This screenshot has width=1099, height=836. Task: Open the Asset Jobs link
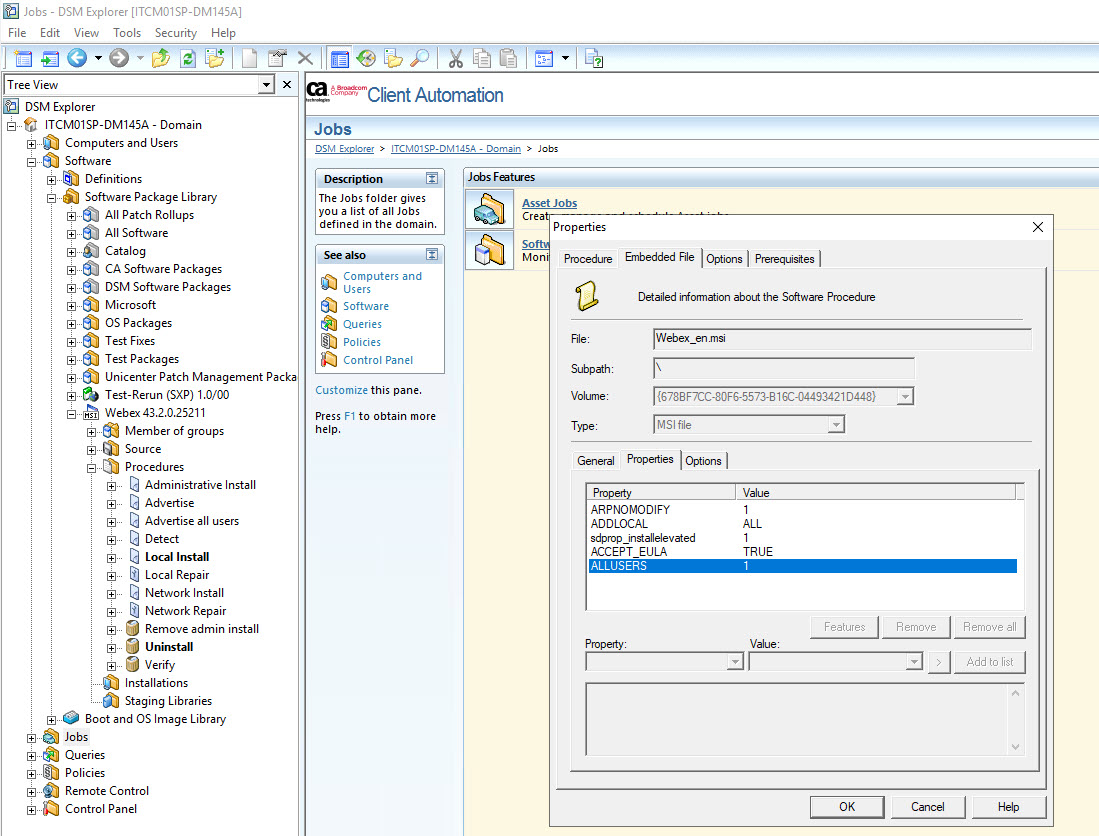[x=550, y=203]
